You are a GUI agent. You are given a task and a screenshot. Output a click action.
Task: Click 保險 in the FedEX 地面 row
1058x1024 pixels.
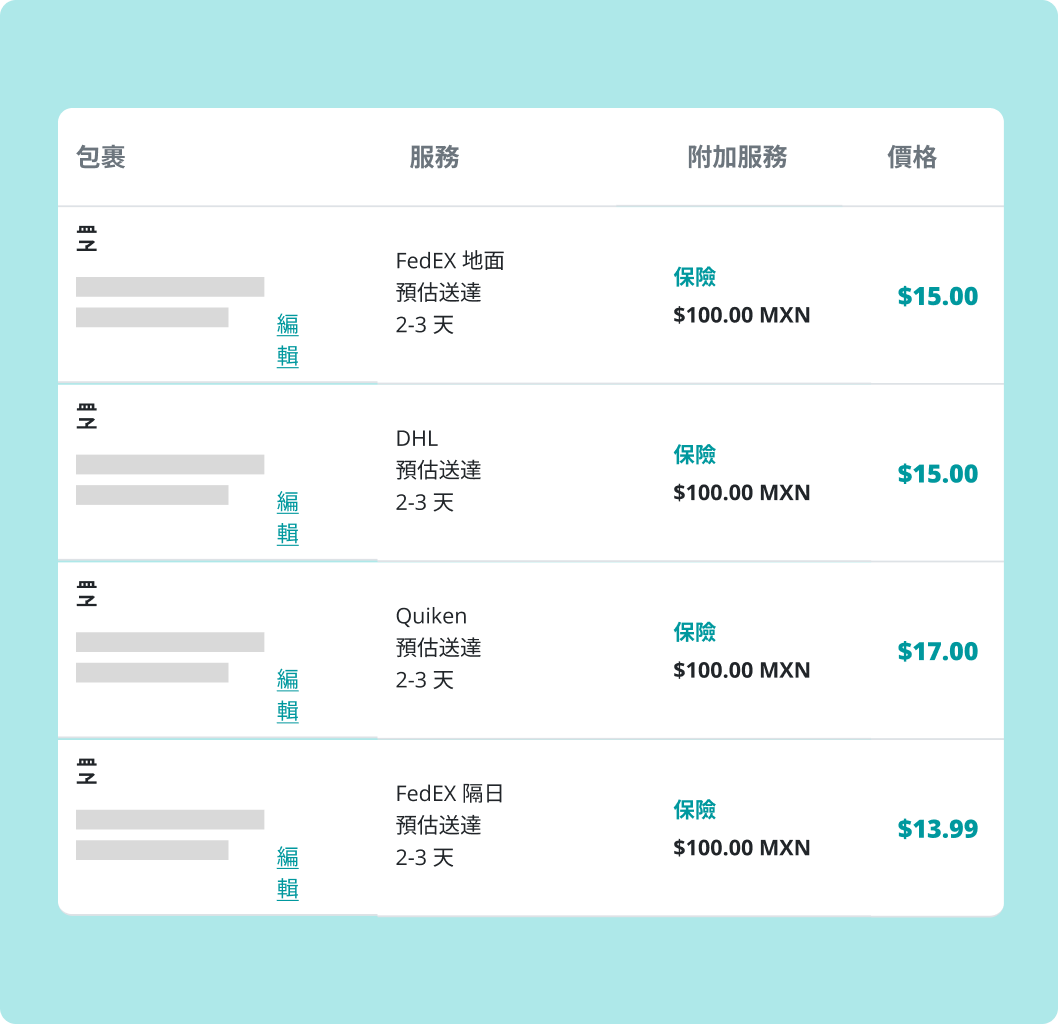pos(695,277)
